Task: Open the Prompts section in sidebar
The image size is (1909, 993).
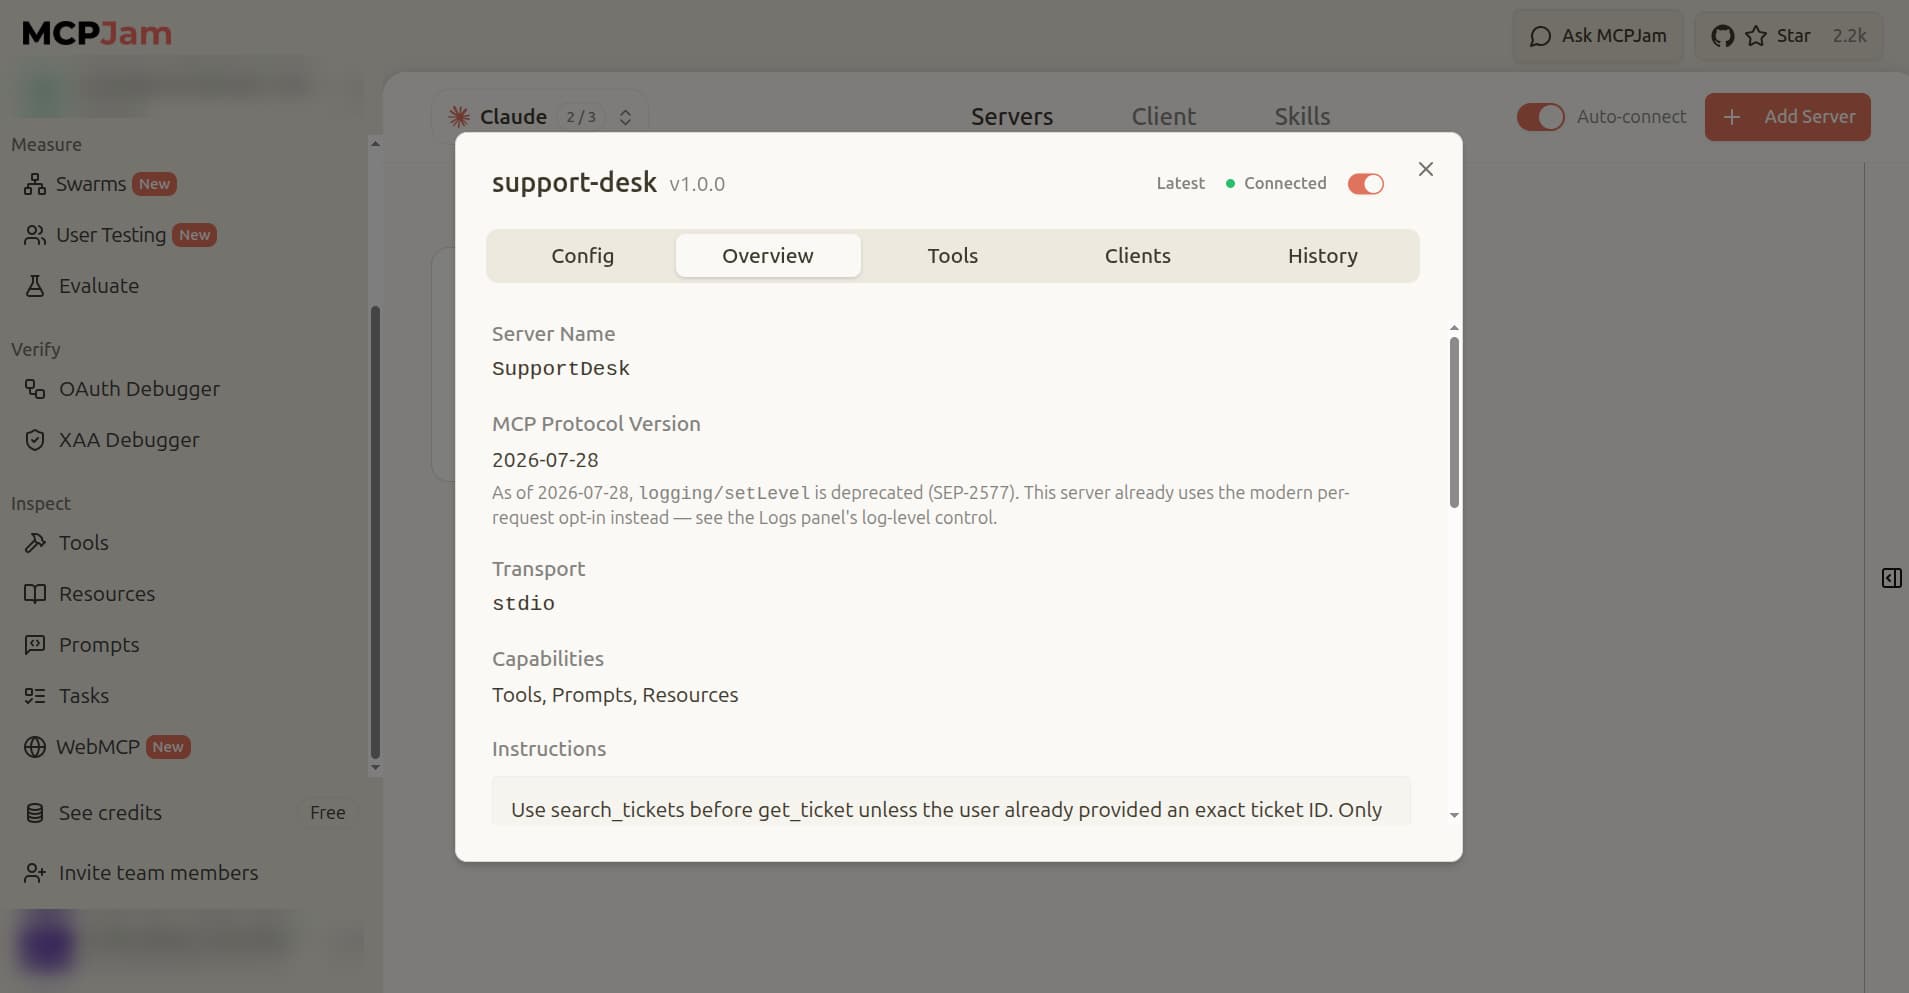Action: pos(82,645)
